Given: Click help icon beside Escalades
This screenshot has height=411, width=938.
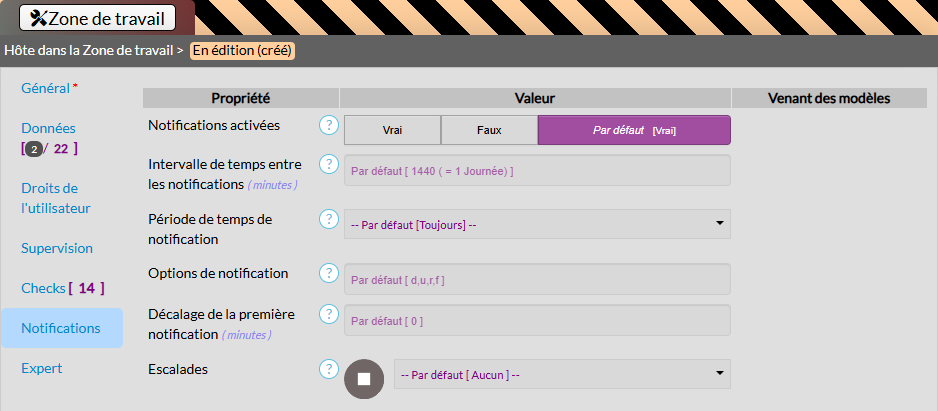Looking at the screenshot, I should [x=328, y=369].
